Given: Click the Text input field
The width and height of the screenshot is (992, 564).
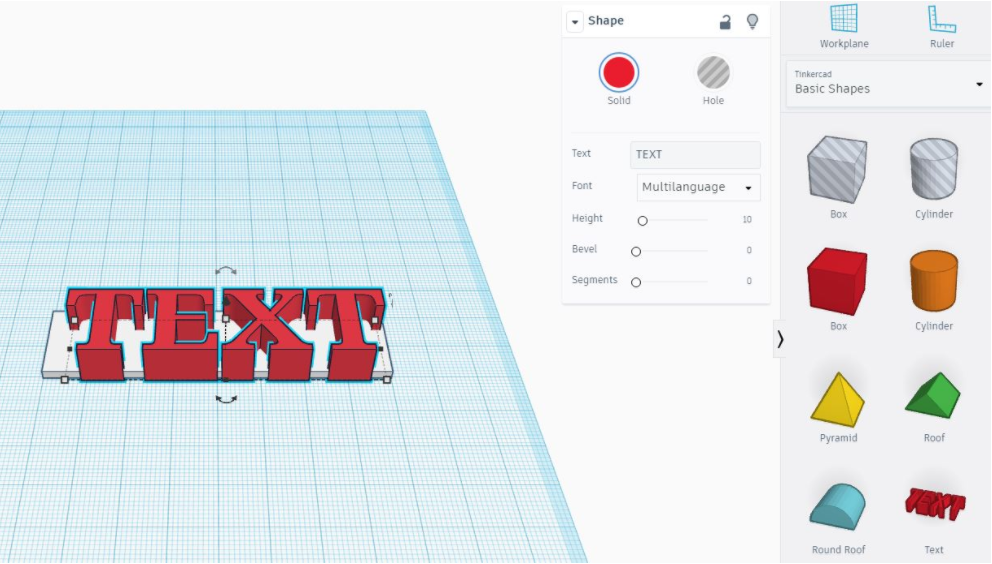Looking at the screenshot, I should [x=695, y=154].
